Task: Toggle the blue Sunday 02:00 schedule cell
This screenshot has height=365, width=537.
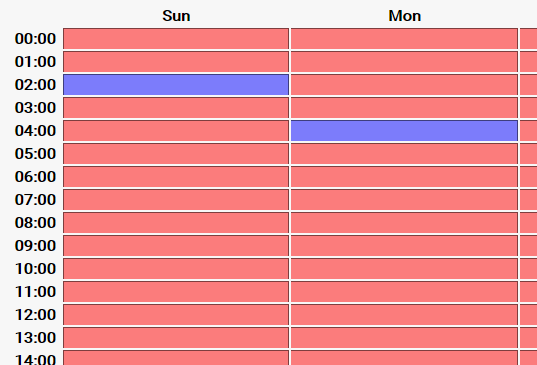Action: click(x=176, y=85)
